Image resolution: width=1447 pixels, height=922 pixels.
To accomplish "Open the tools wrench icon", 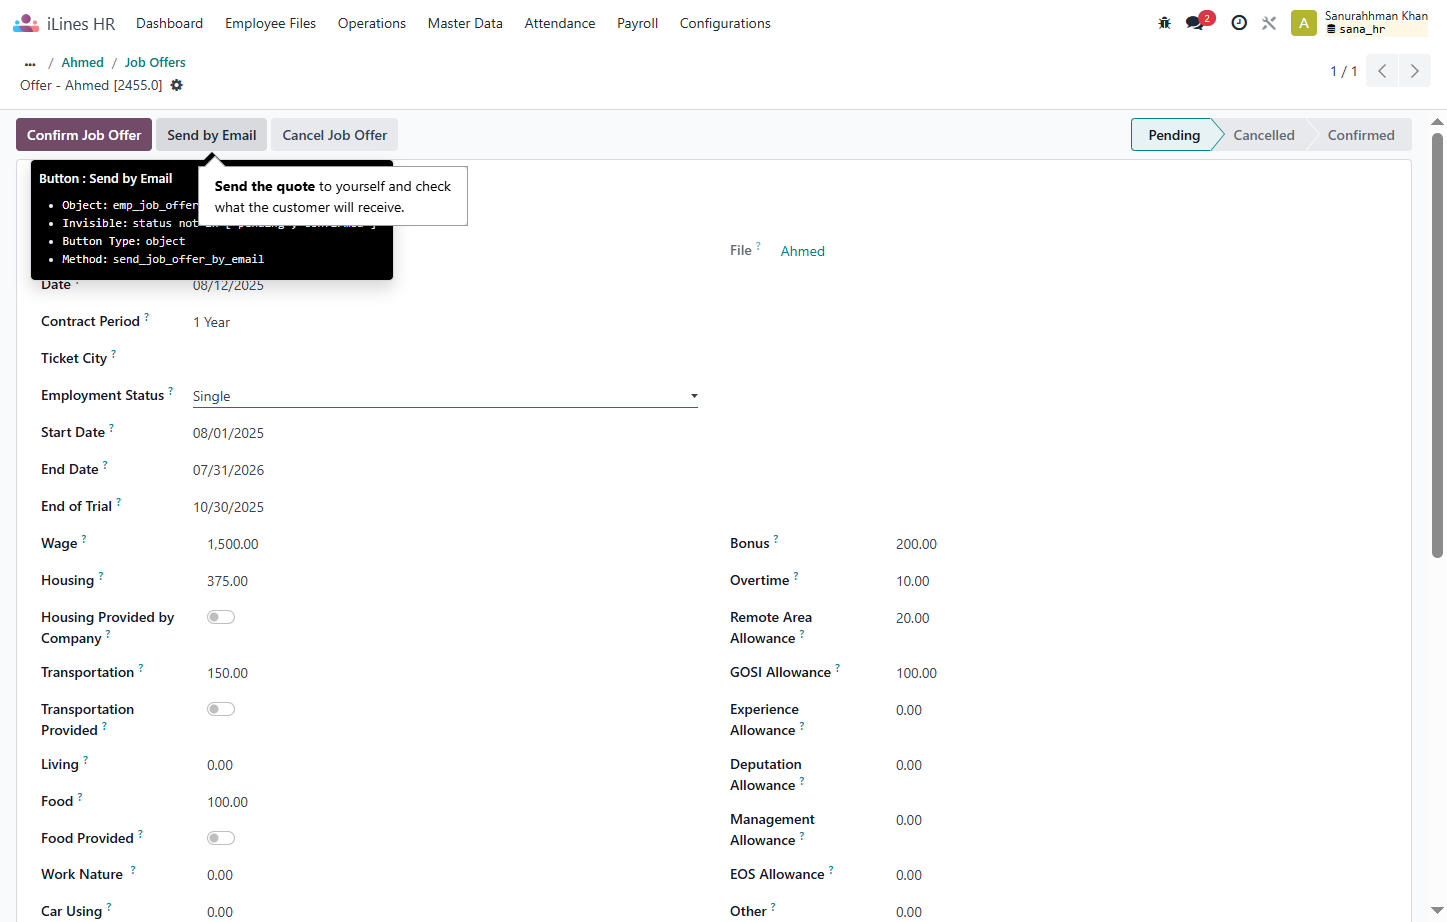I will [x=1269, y=23].
